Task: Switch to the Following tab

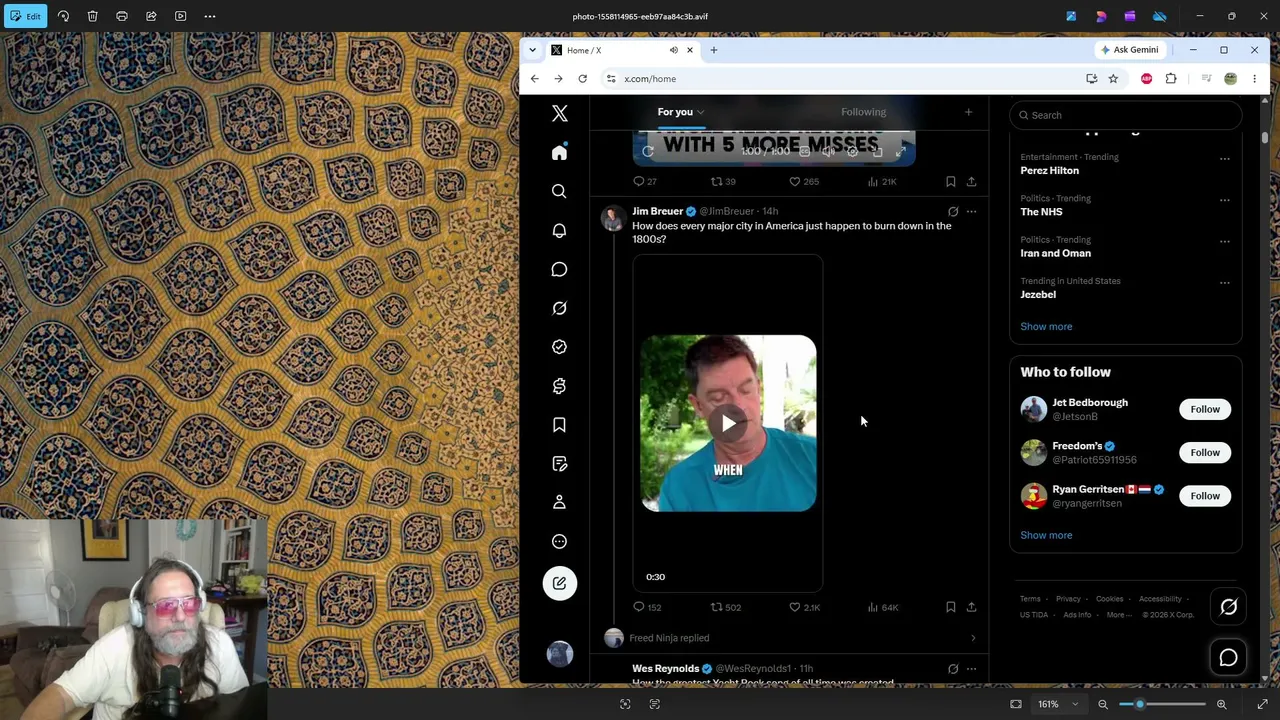Action: pyautogui.click(x=863, y=112)
